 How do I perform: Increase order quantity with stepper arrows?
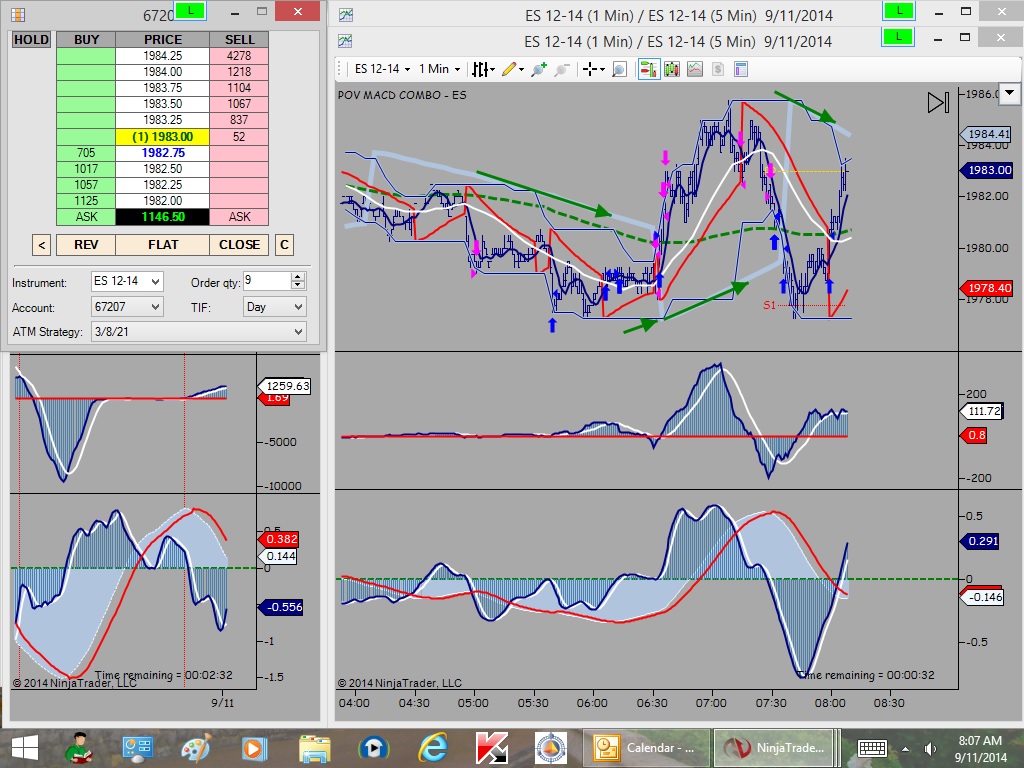point(298,277)
